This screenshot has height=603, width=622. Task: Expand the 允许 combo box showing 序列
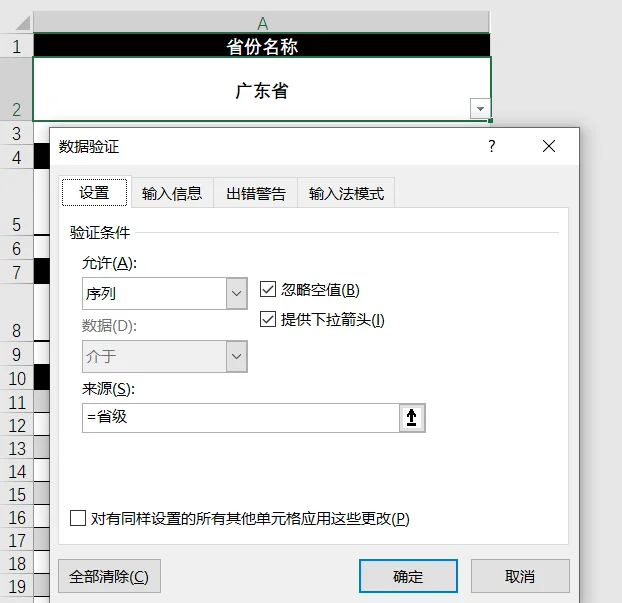coord(165,294)
